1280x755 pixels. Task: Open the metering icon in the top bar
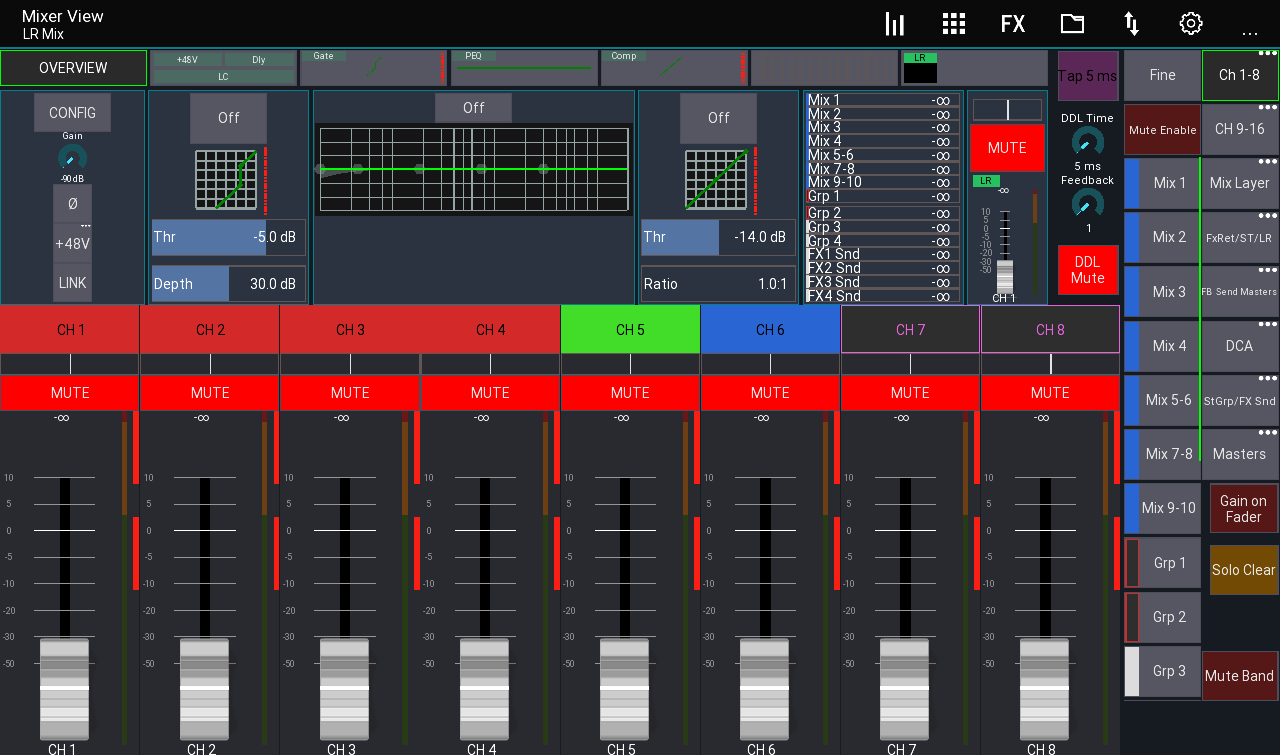click(x=894, y=22)
